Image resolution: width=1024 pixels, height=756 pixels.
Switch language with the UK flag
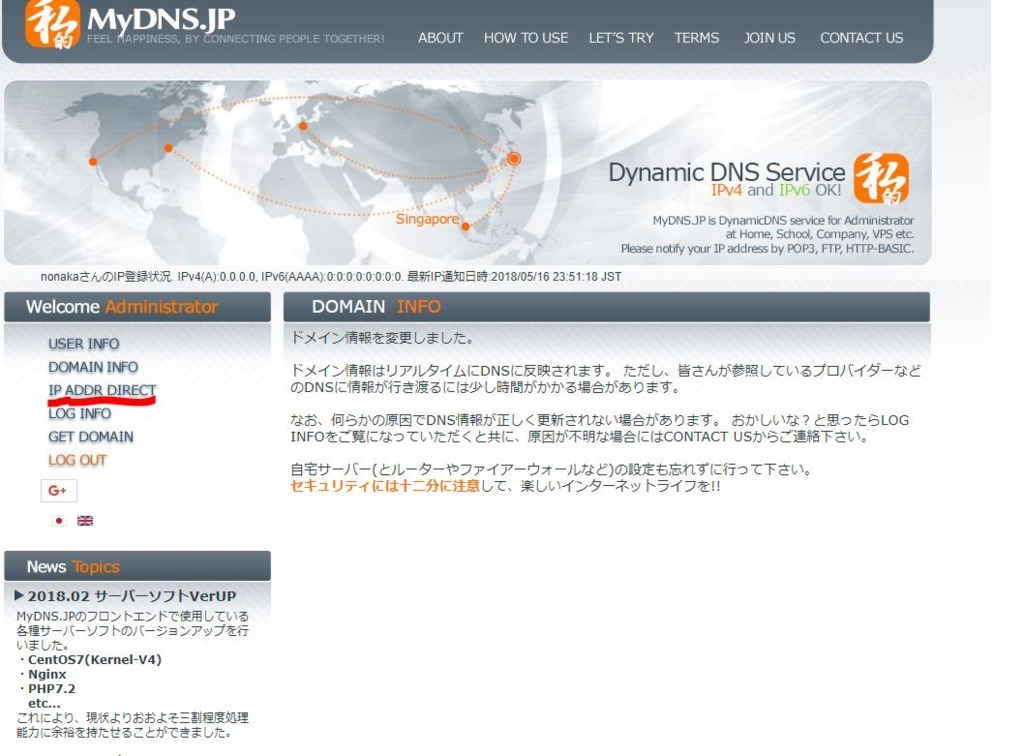click(x=85, y=520)
